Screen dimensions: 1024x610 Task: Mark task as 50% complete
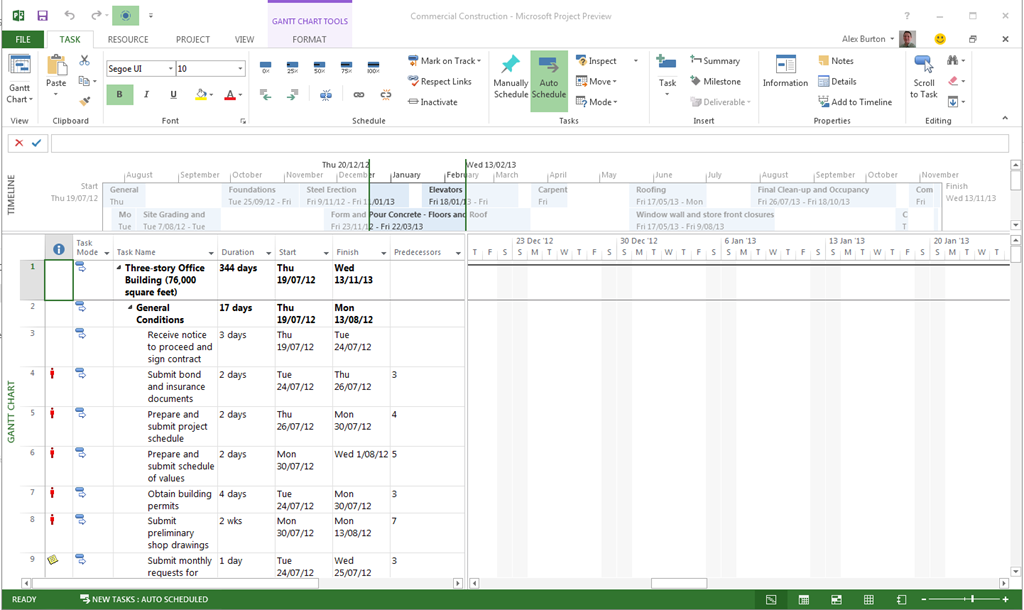pos(319,68)
